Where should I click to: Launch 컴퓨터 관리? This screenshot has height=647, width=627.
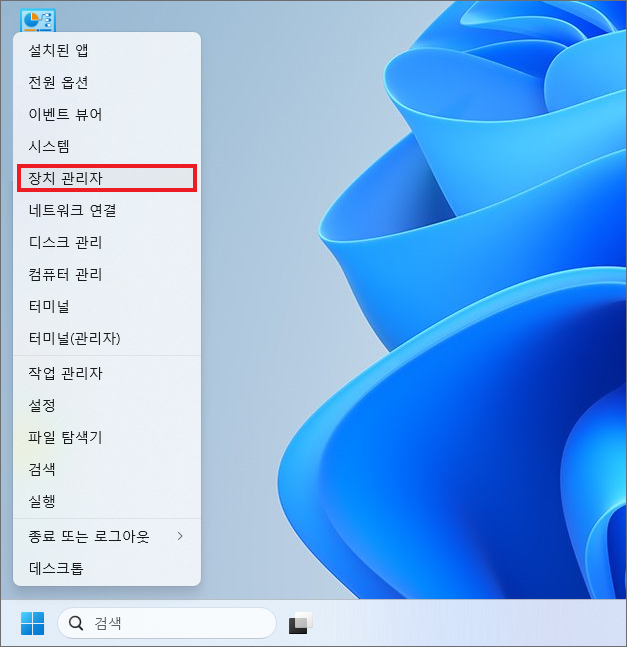coord(107,274)
